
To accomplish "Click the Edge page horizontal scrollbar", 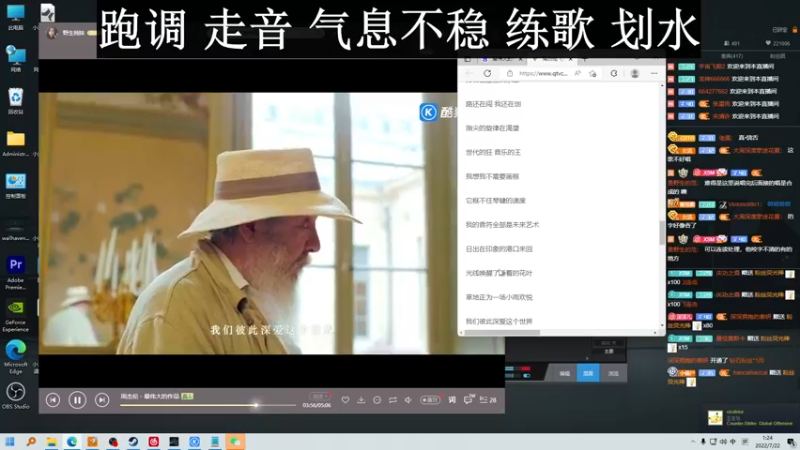I will [x=502, y=333].
